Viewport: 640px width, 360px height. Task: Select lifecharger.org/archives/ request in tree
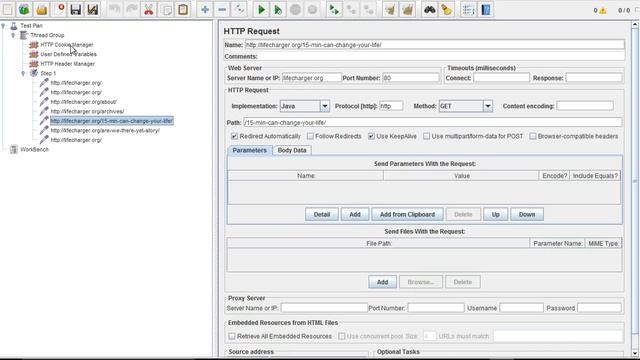click(x=87, y=111)
